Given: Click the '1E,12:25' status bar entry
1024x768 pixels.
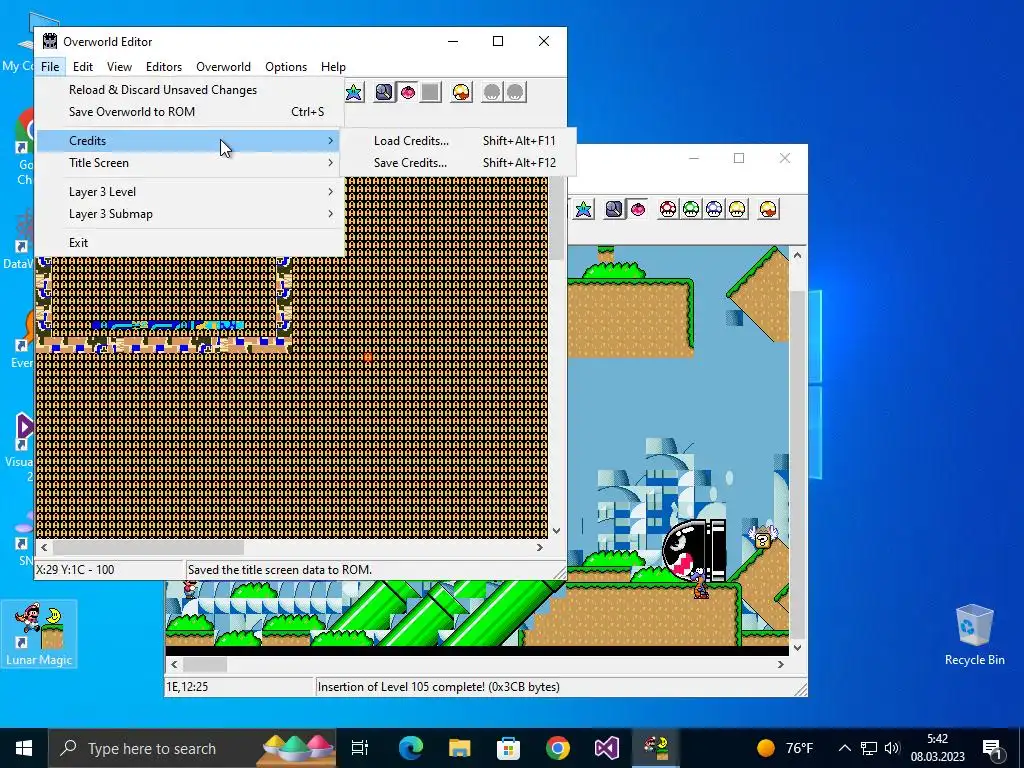Looking at the screenshot, I should 187,686.
